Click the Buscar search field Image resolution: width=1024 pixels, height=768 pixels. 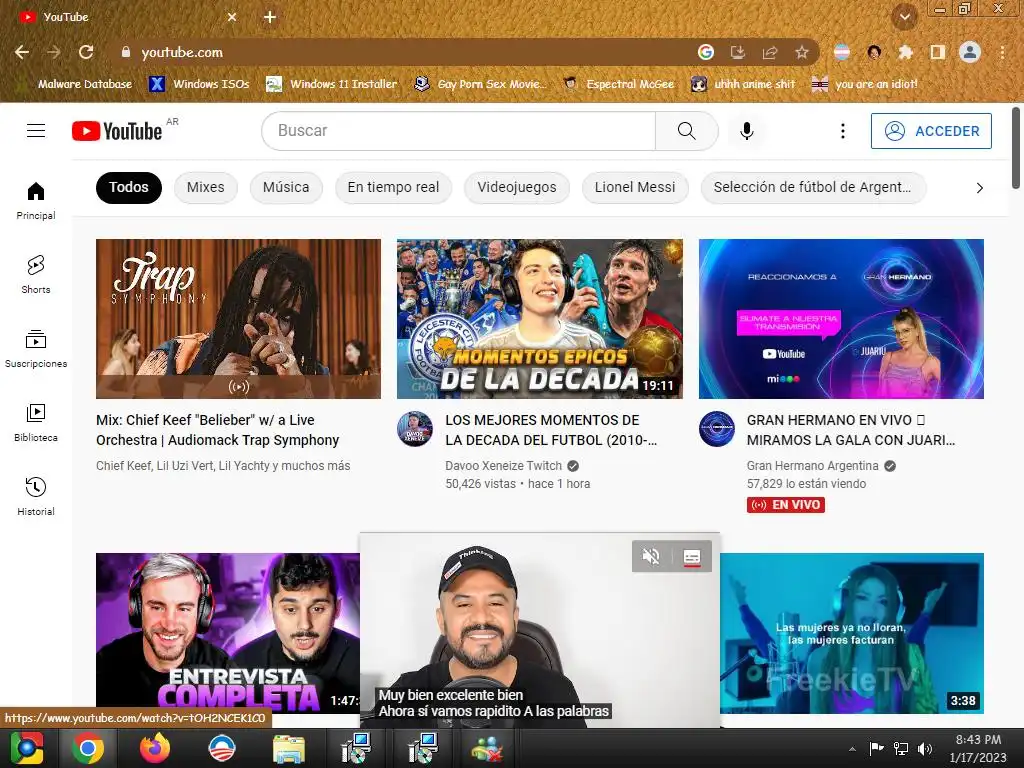click(x=458, y=131)
